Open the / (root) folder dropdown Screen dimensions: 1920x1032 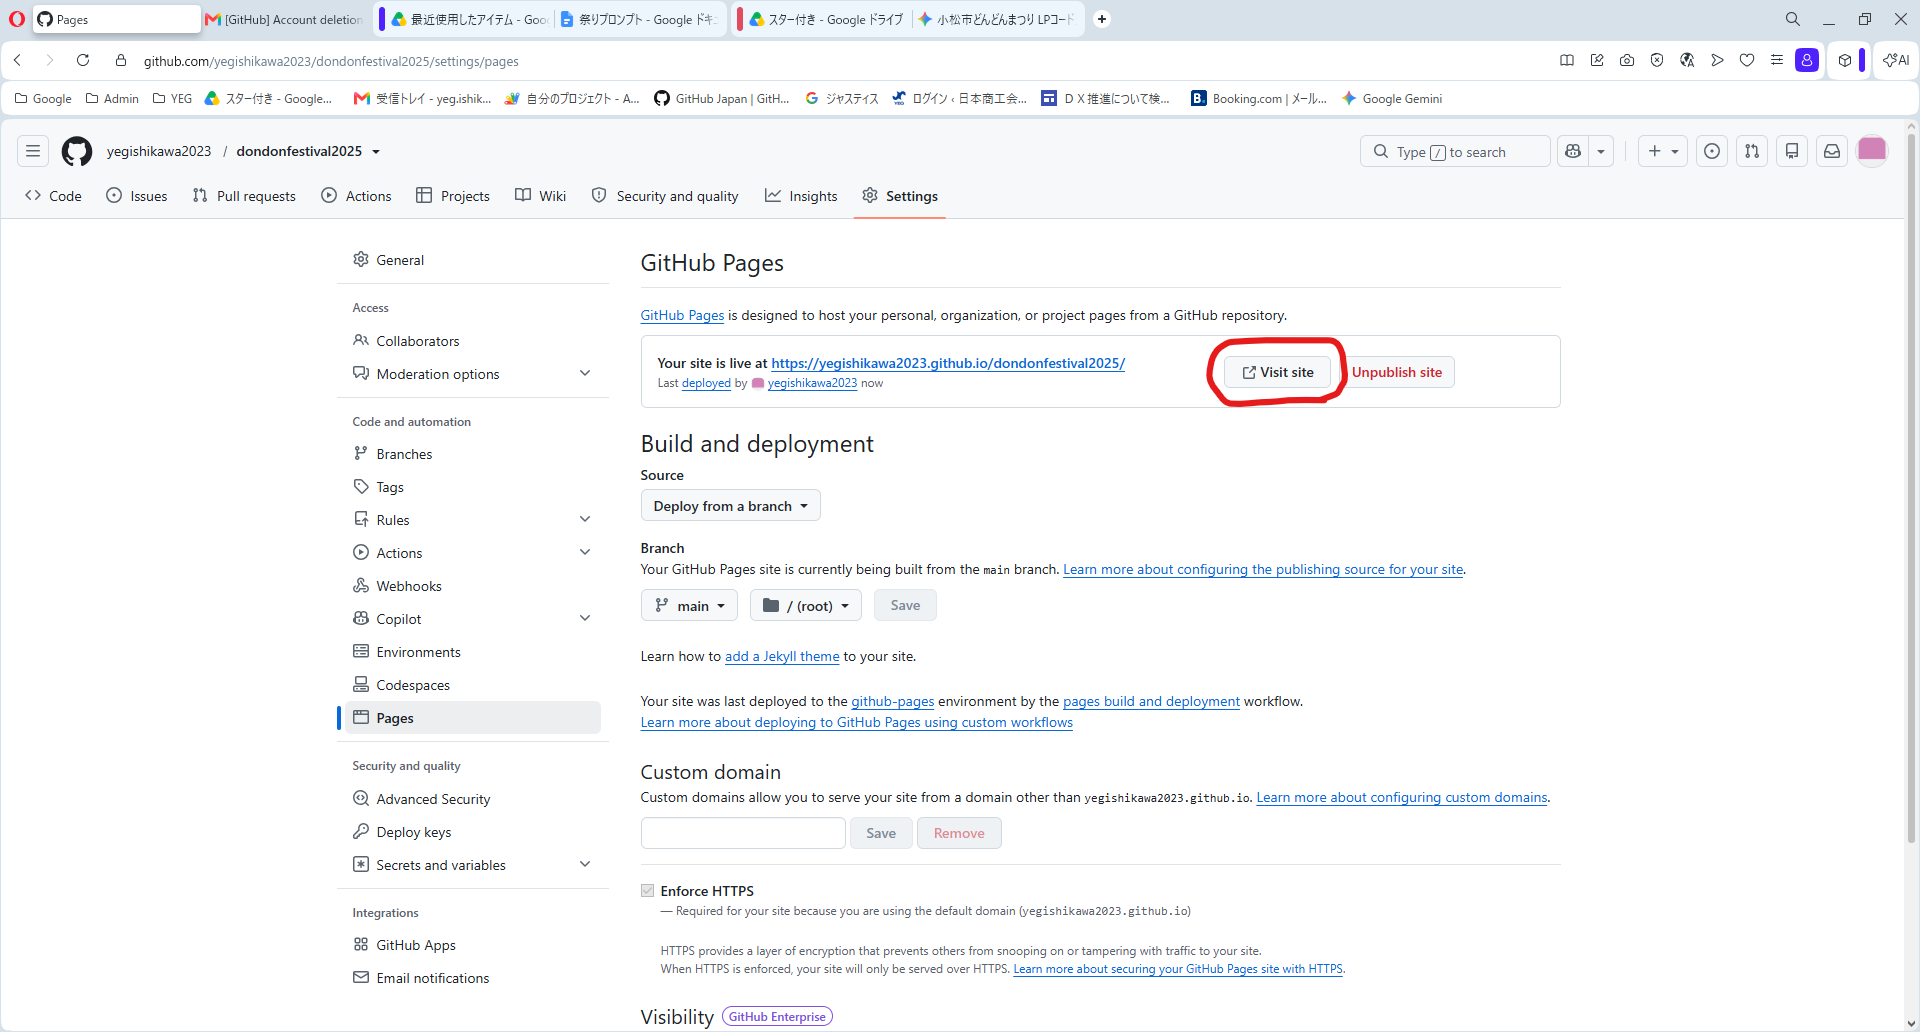806,606
